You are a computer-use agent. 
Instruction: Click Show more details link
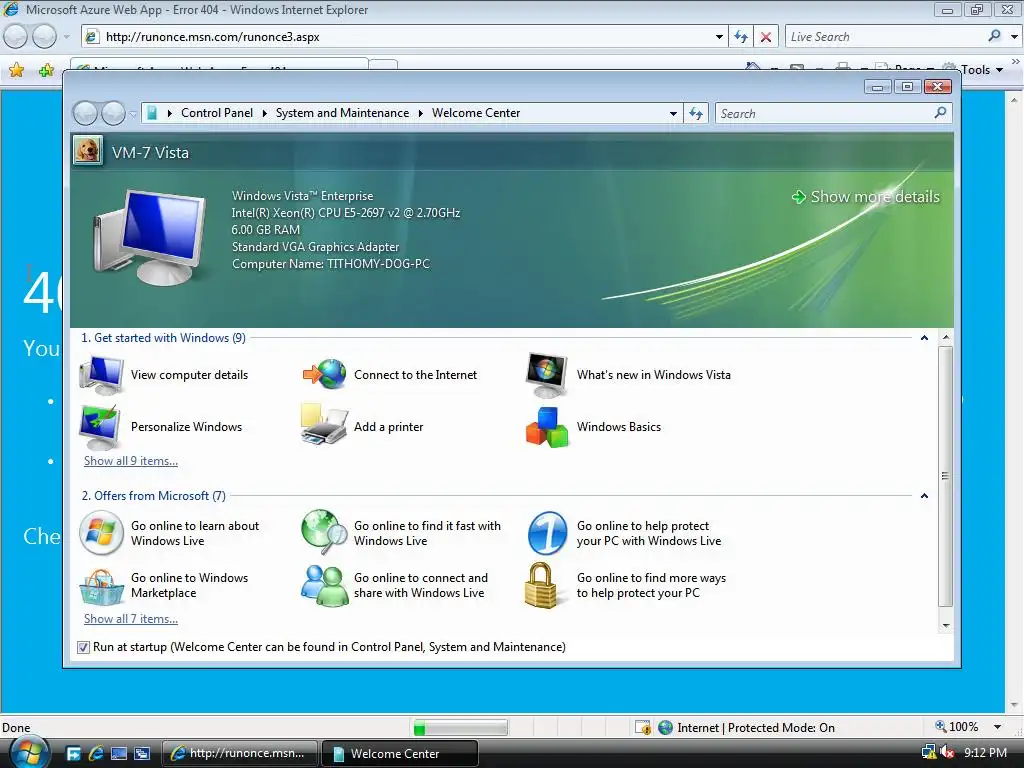tap(866, 197)
